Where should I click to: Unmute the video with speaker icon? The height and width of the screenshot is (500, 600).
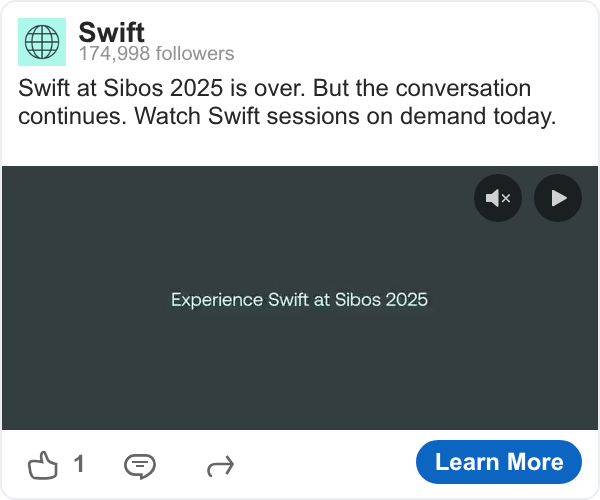[x=497, y=198]
